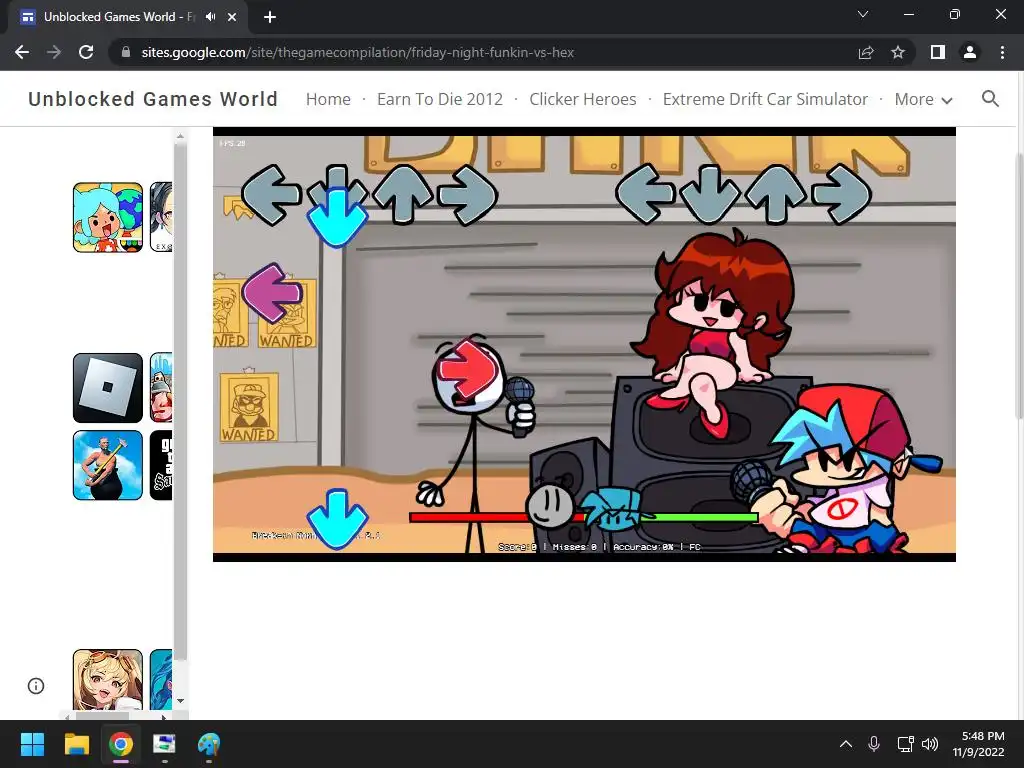1024x768 pixels.
Task: Click the lock icon in address bar
Action: click(x=126, y=52)
